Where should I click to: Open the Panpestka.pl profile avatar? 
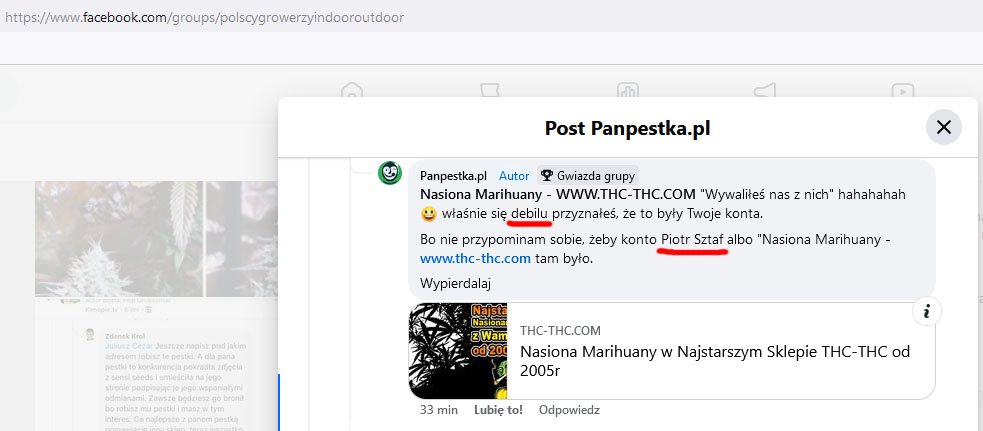point(389,173)
